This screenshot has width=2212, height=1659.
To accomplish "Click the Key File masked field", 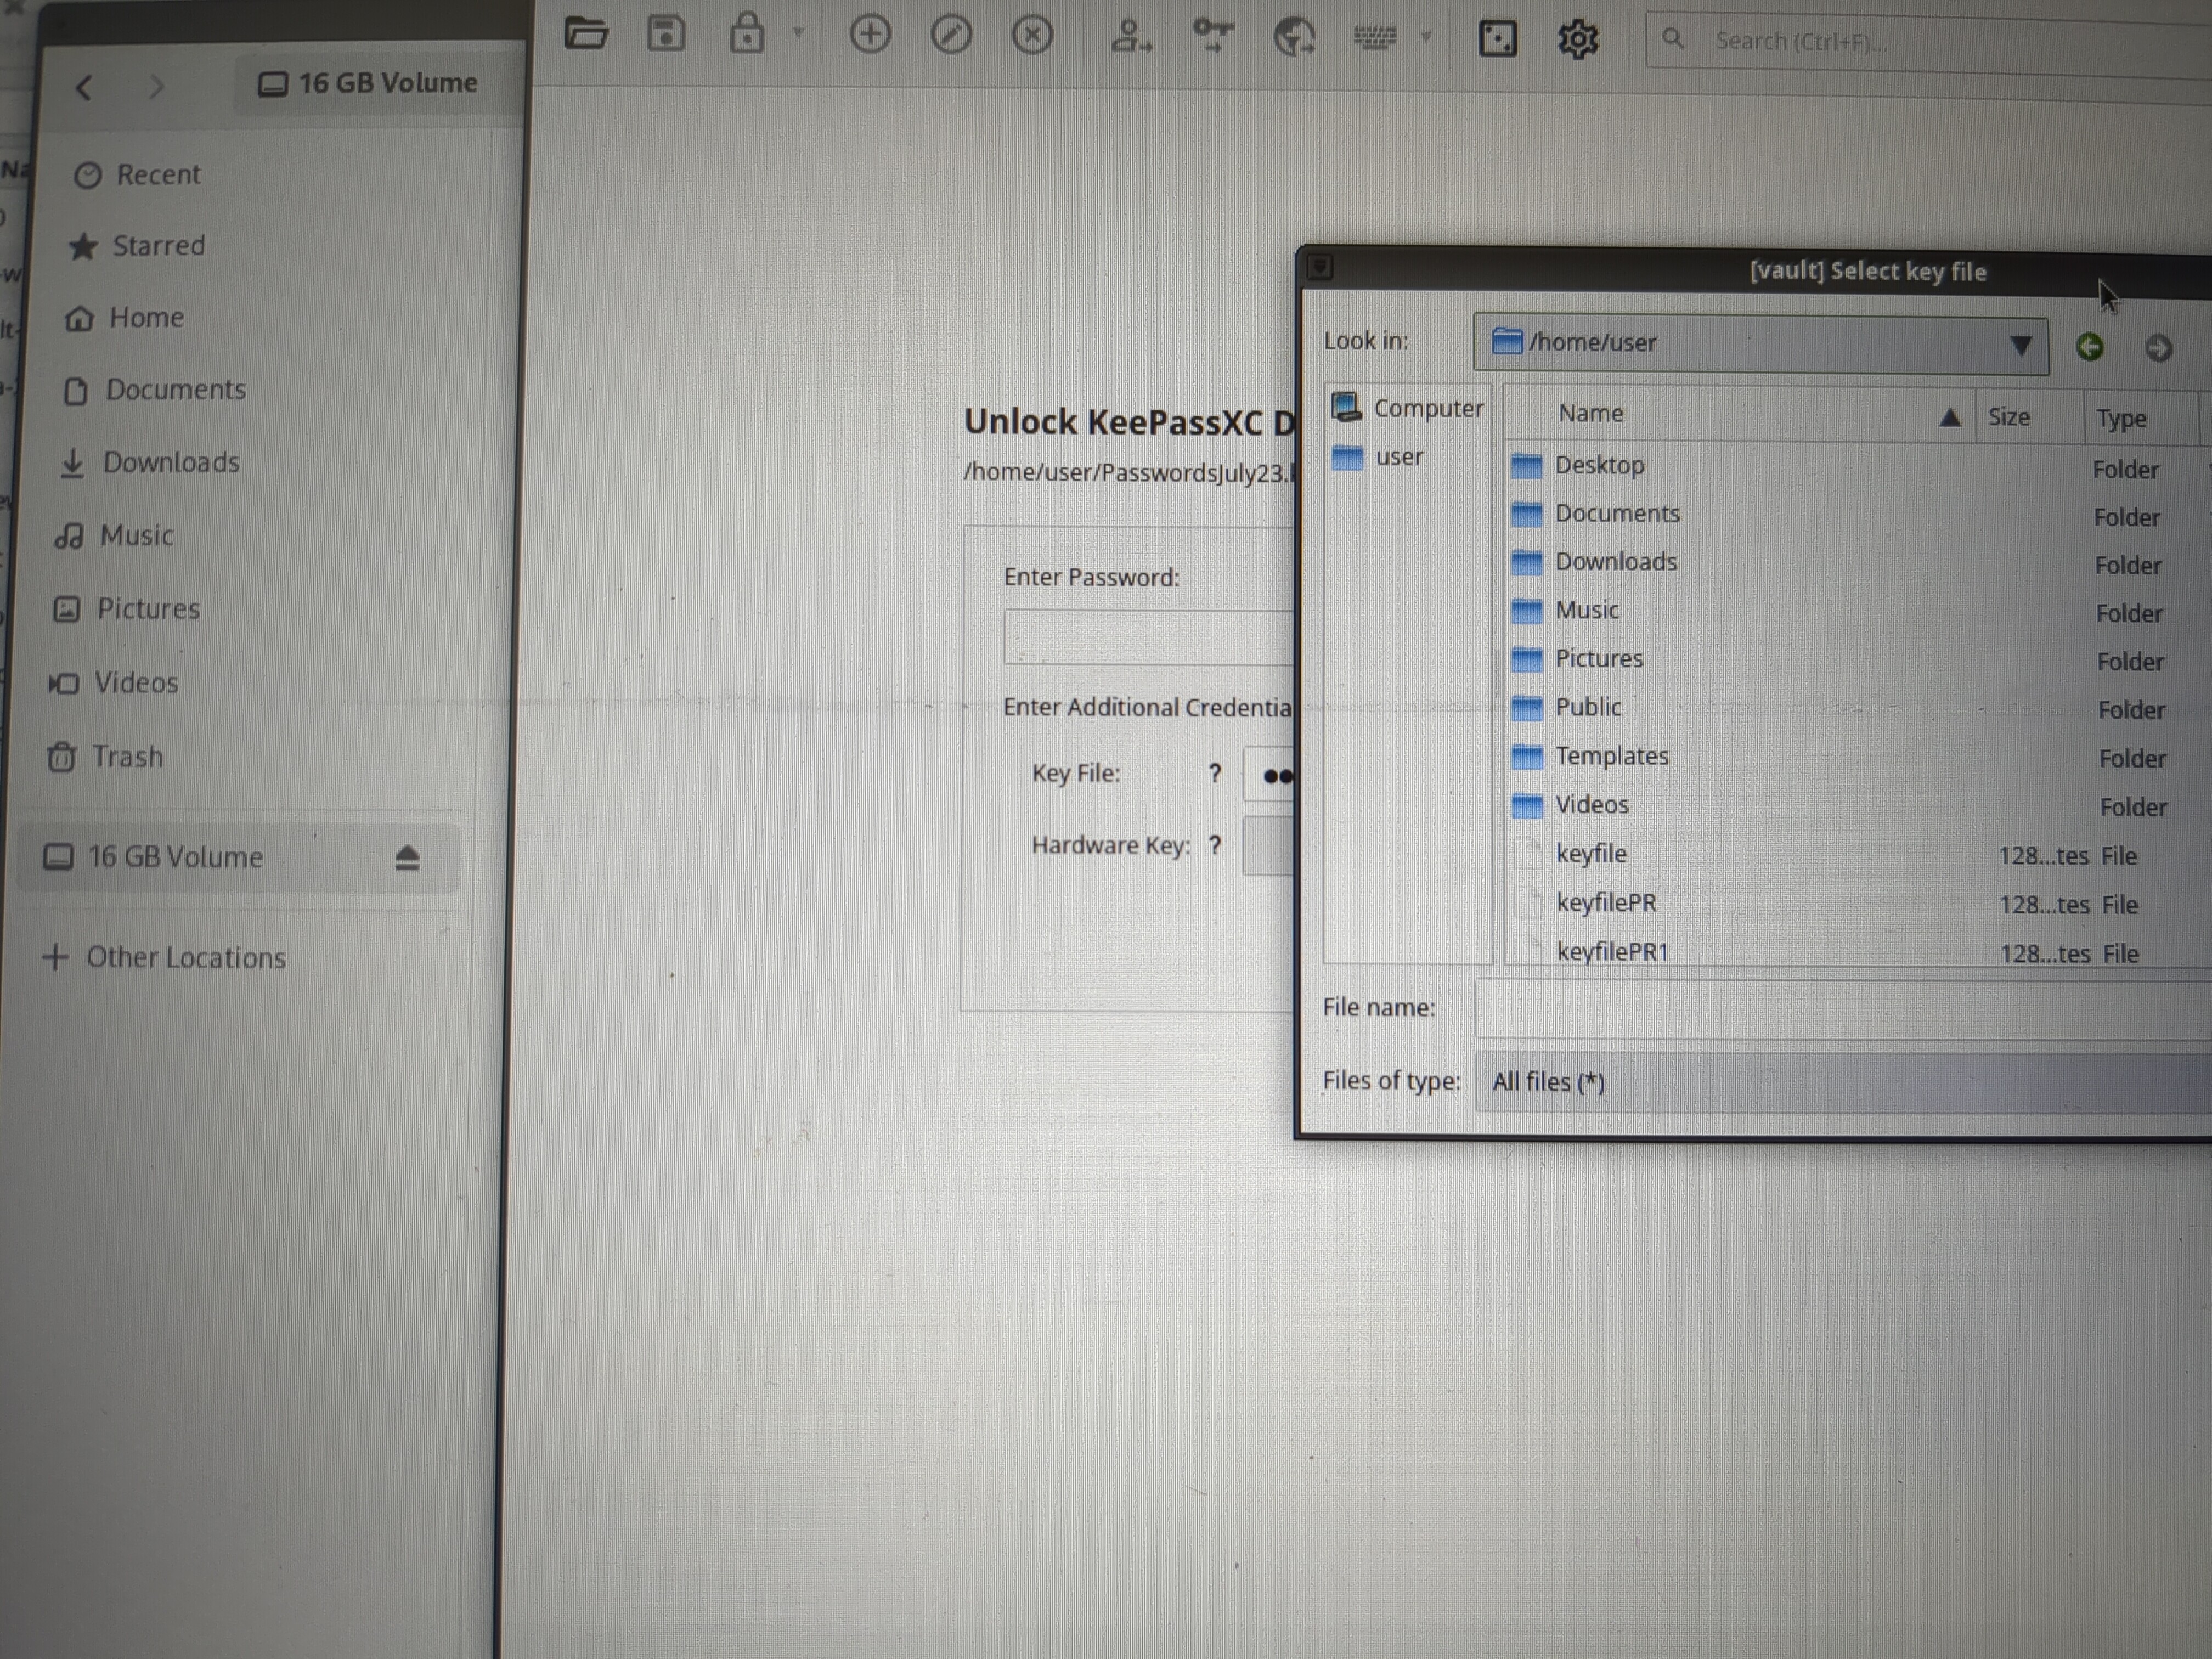I will coord(1268,774).
